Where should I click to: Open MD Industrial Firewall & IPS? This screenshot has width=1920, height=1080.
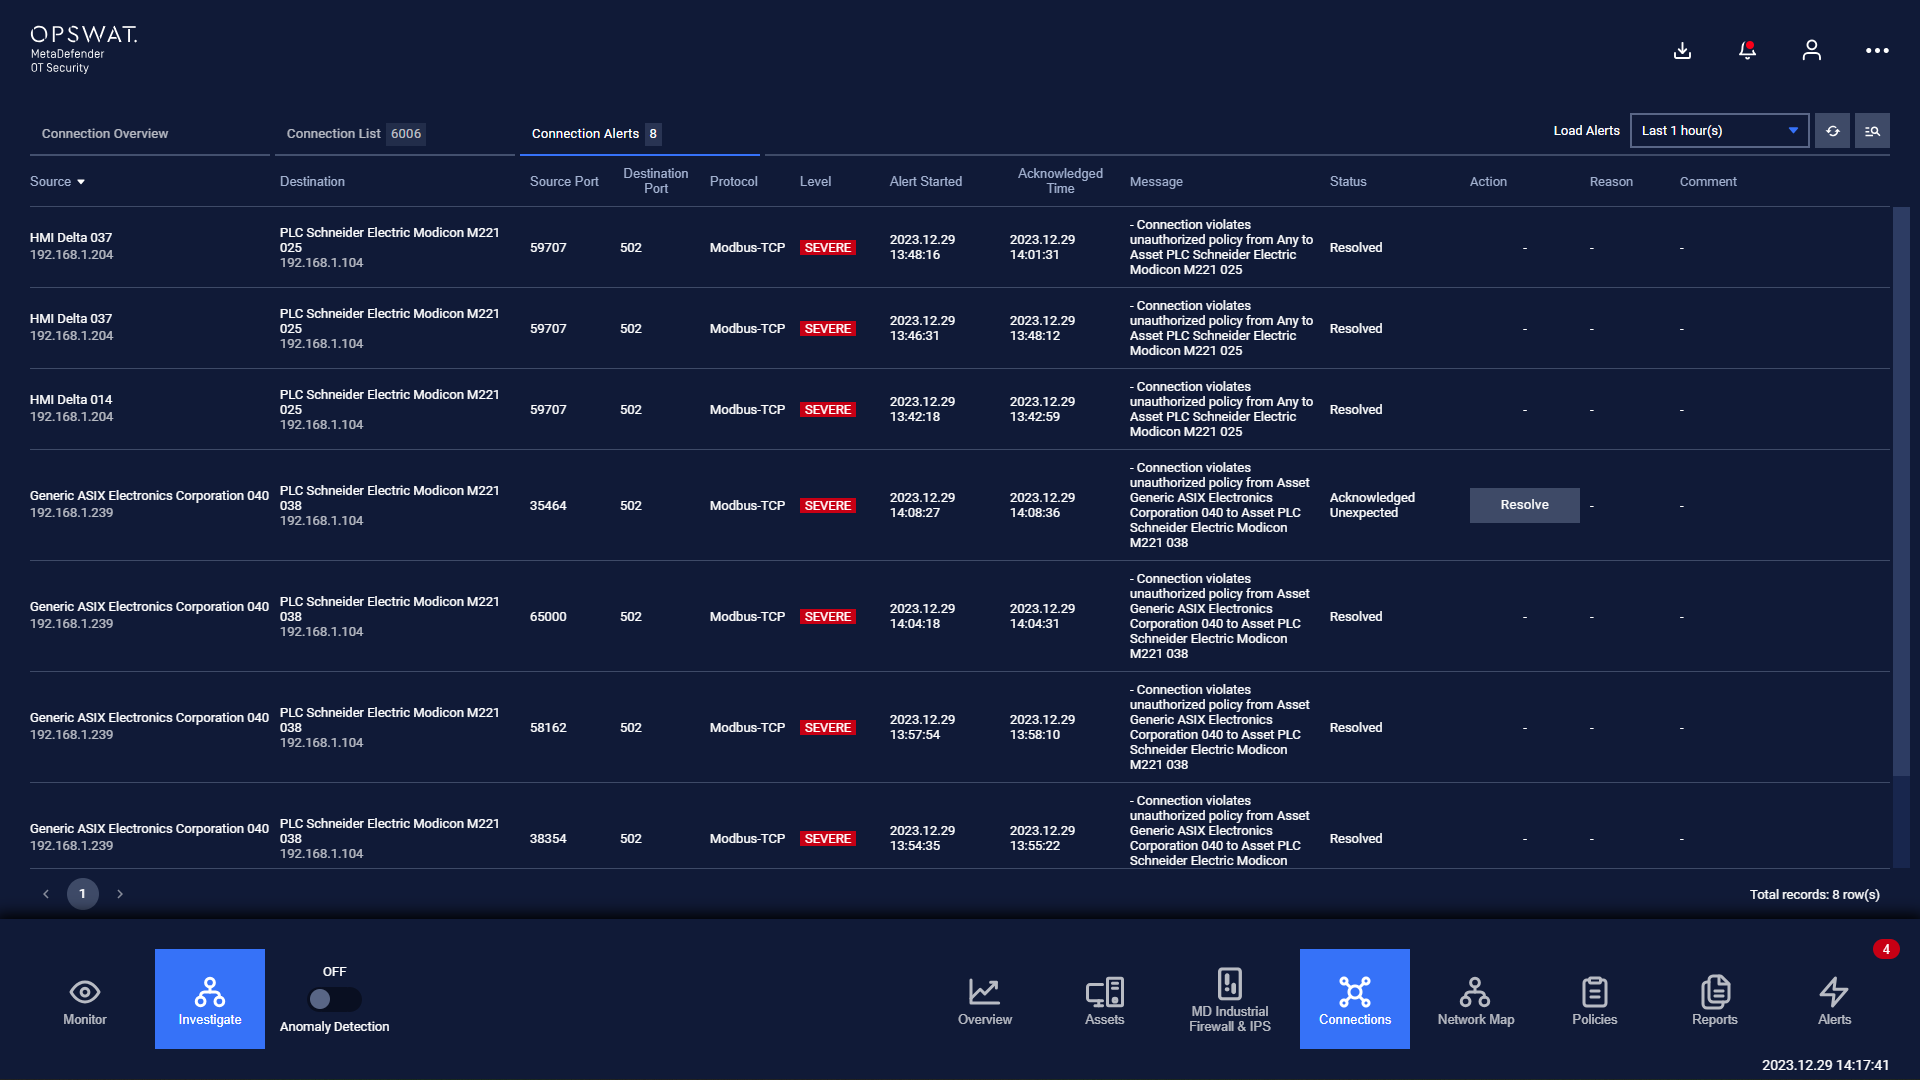[1230, 999]
